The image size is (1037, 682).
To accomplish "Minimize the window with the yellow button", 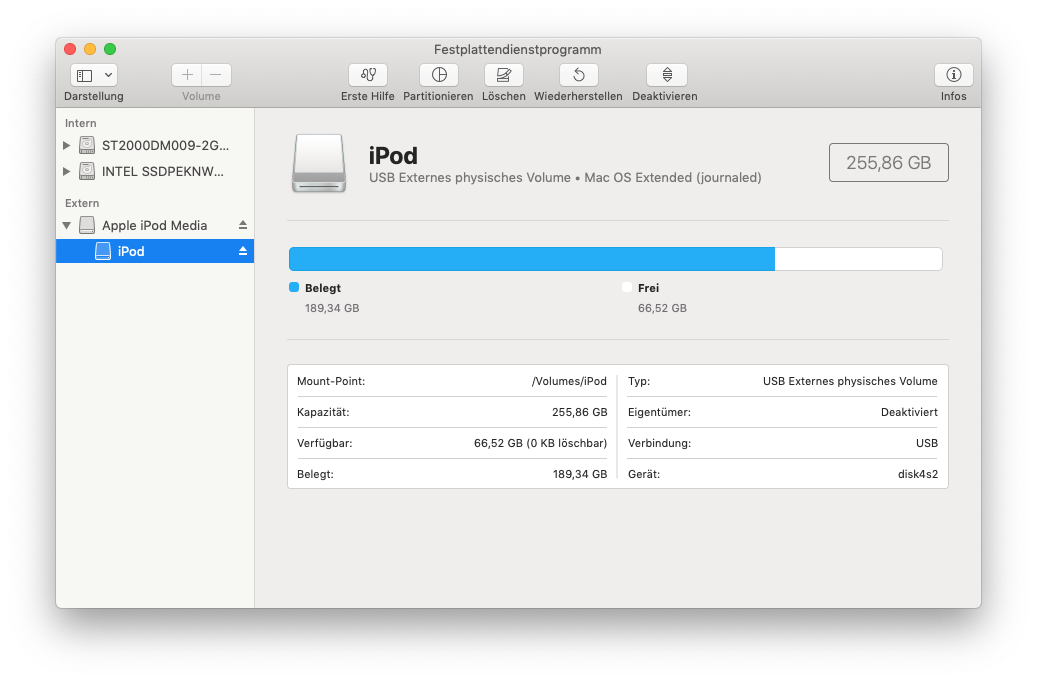I will (x=90, y=49).
